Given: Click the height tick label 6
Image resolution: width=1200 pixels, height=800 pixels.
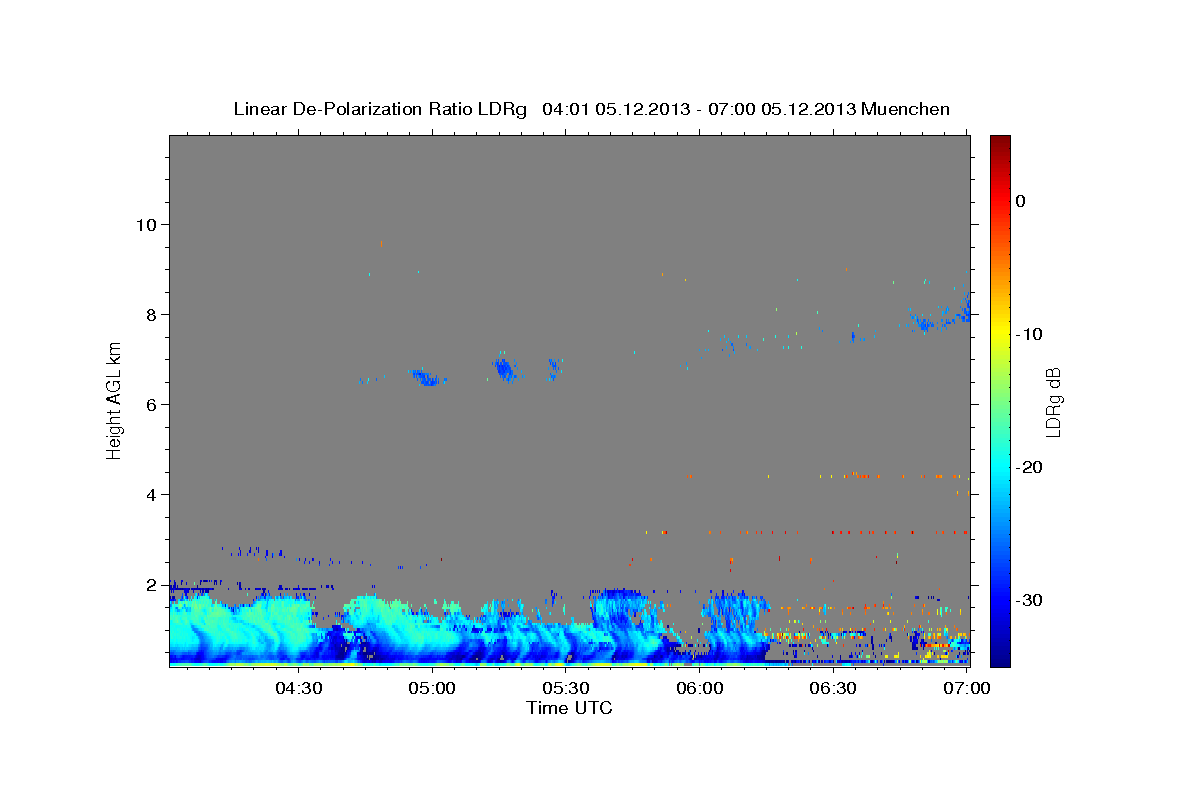Looking at the screenshot, I should (x=152, y=404).
